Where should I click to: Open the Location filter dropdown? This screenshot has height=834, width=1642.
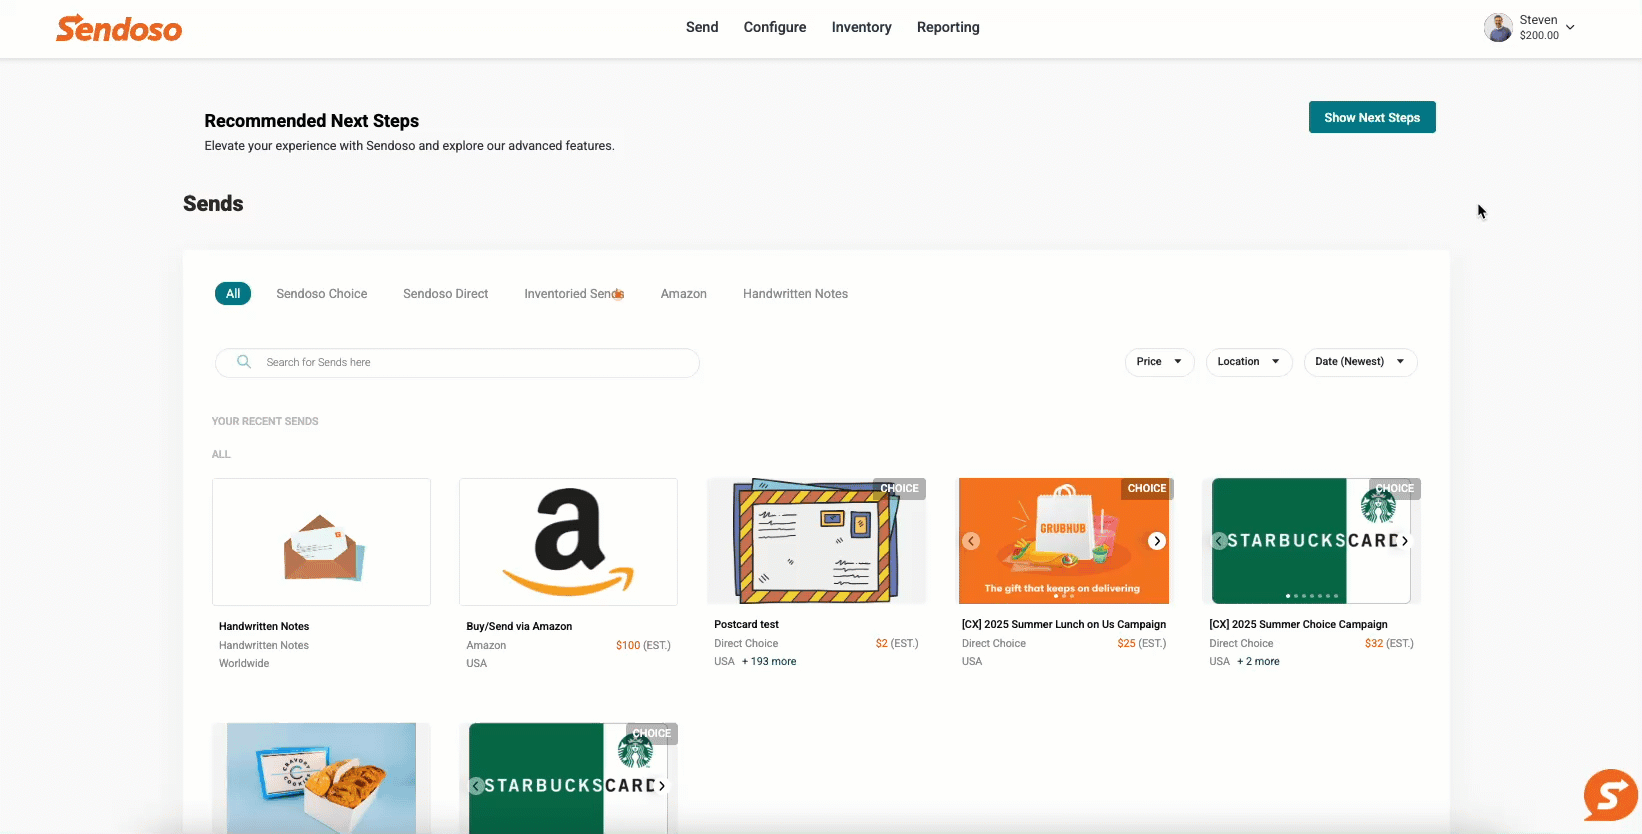coord(1249,362)
